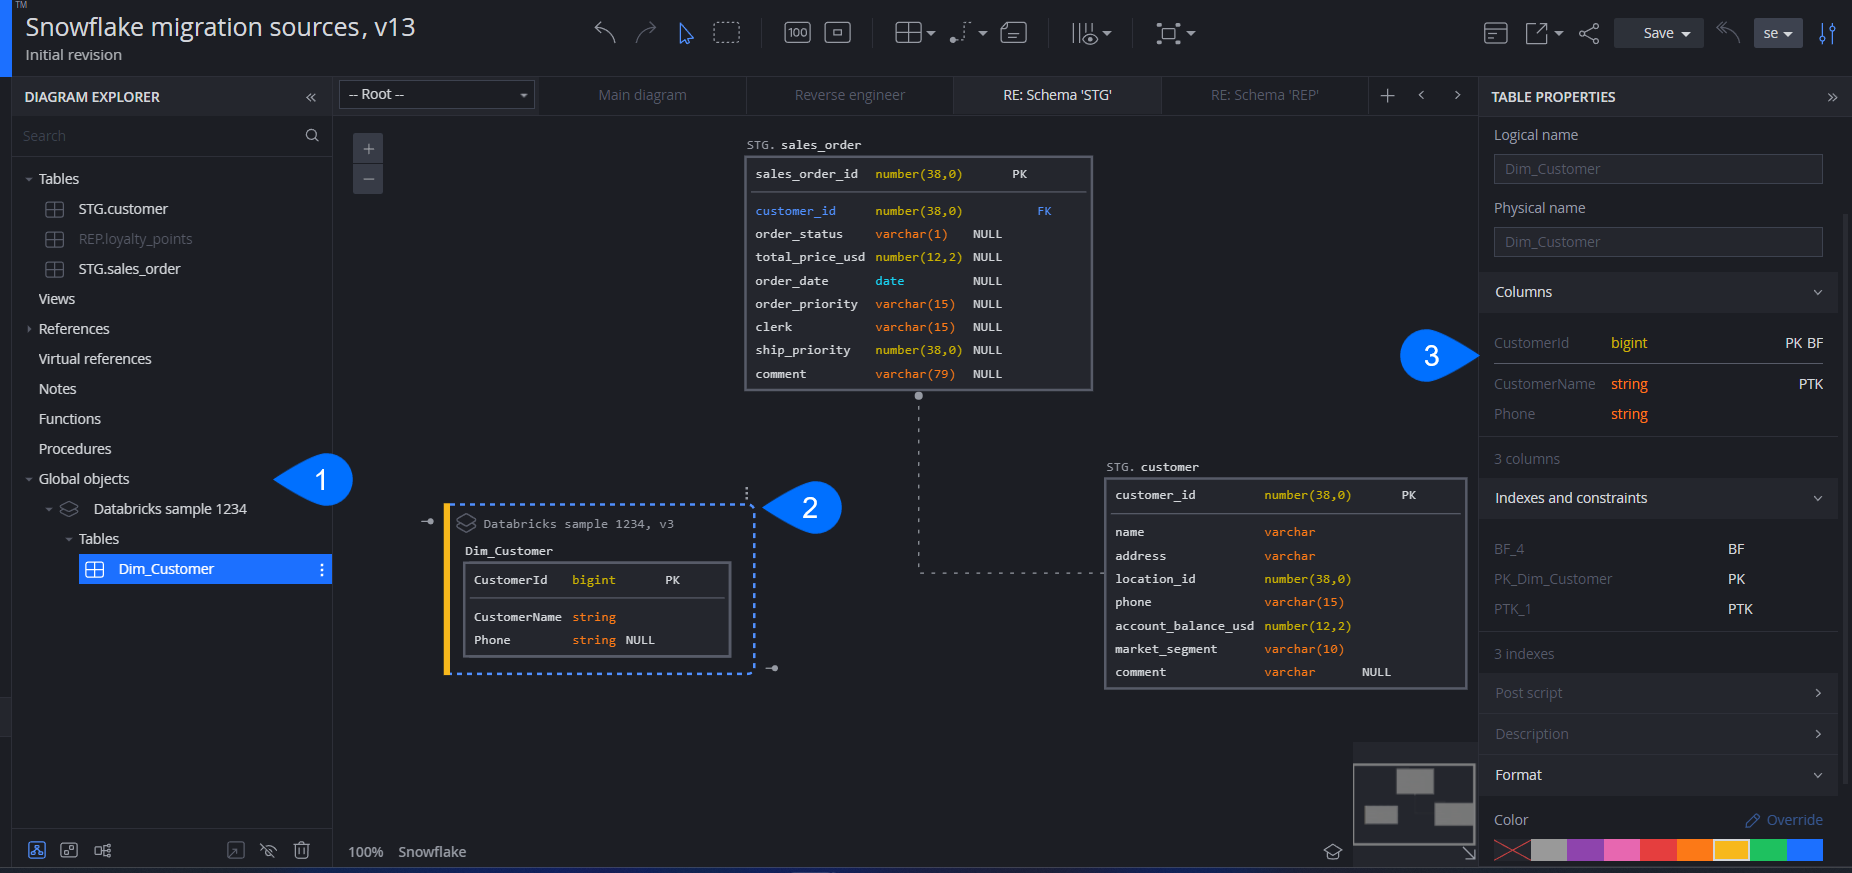The width and height of the screenshot is (1852, 873).
Task: Toggle the hierarchy tree view icon
Action: click(x=103, y=850)
